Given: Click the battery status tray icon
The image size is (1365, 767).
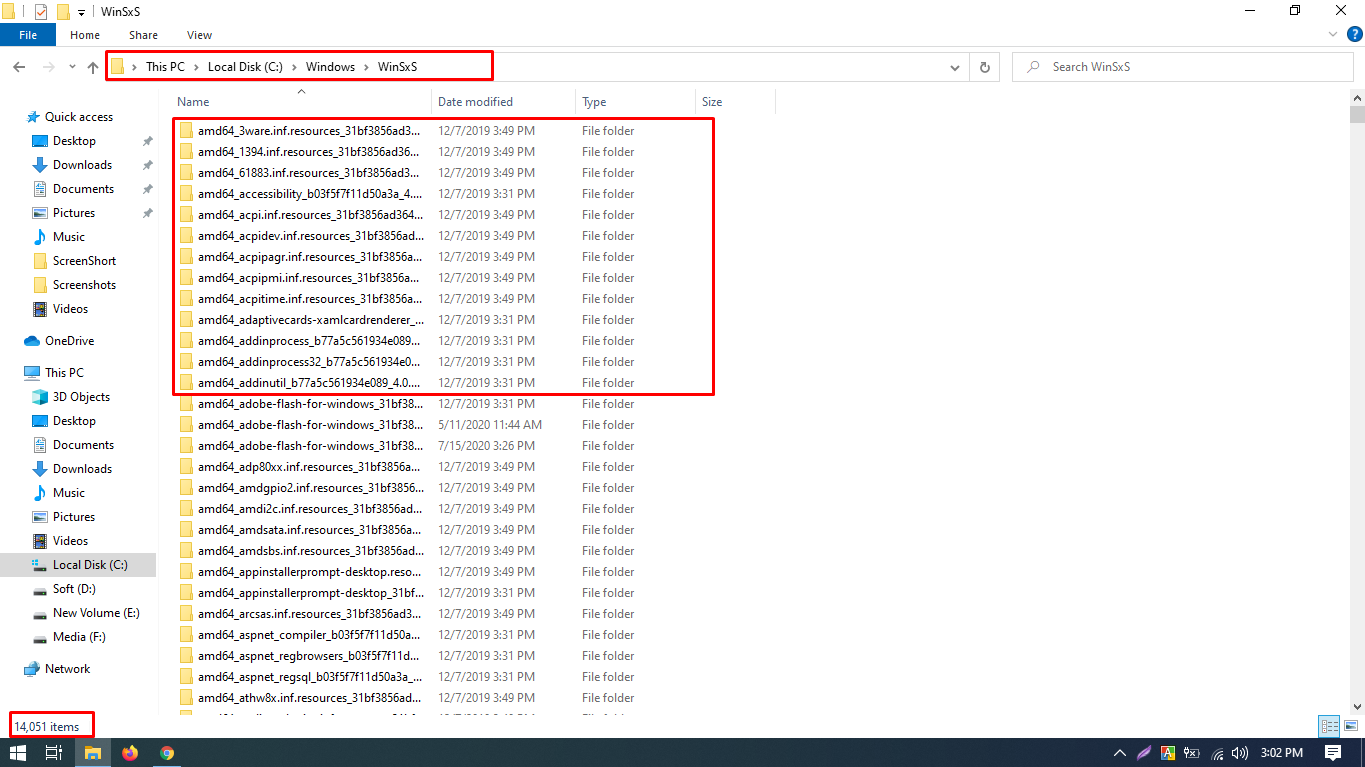Looking at the screenshot, I should (x=1191, y=753).
